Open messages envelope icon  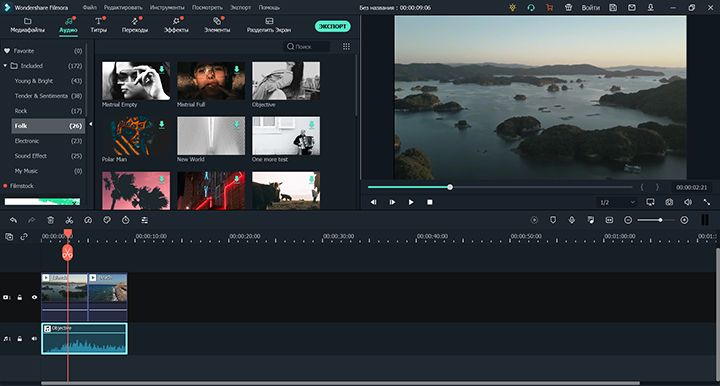tap(632, 8)
